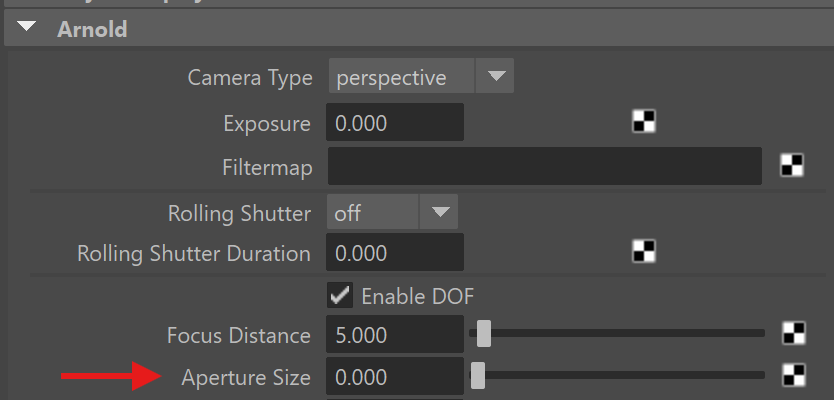The image size is (834, 400).
Task: Click the Filtermap text input field
Action: [x=545, y=167]
